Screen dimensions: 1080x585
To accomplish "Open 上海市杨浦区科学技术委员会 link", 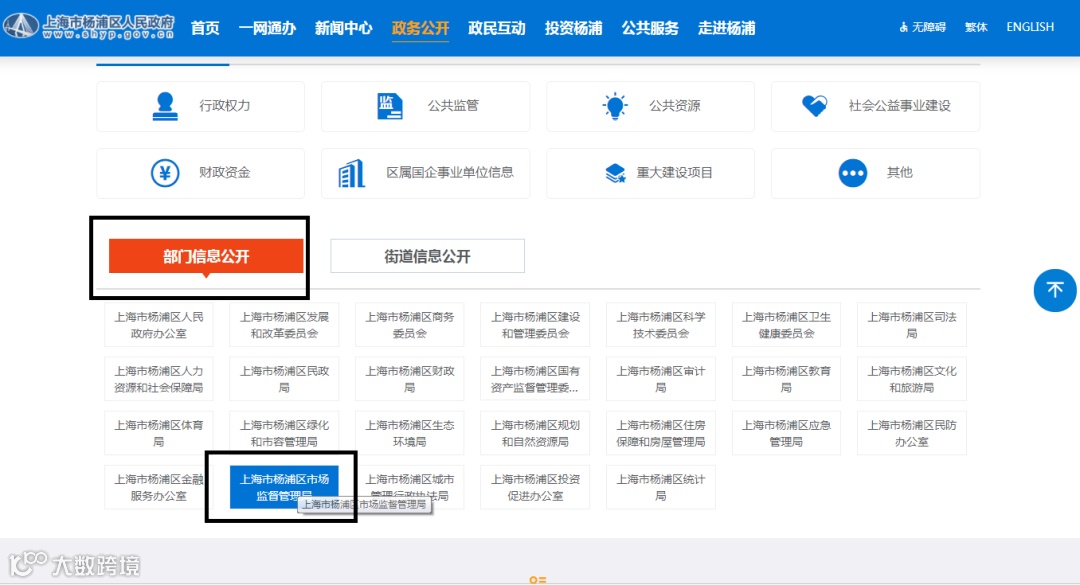I will [661, 325].
